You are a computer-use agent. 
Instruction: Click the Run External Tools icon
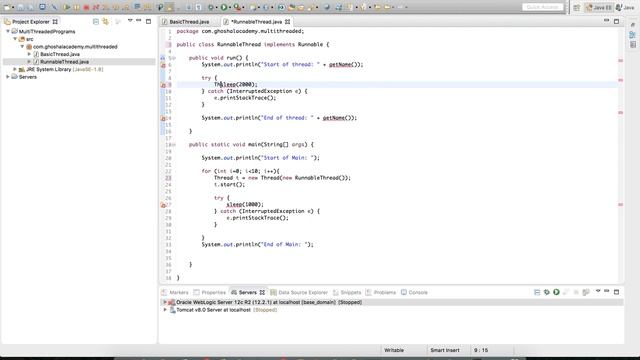click(237, 7)
